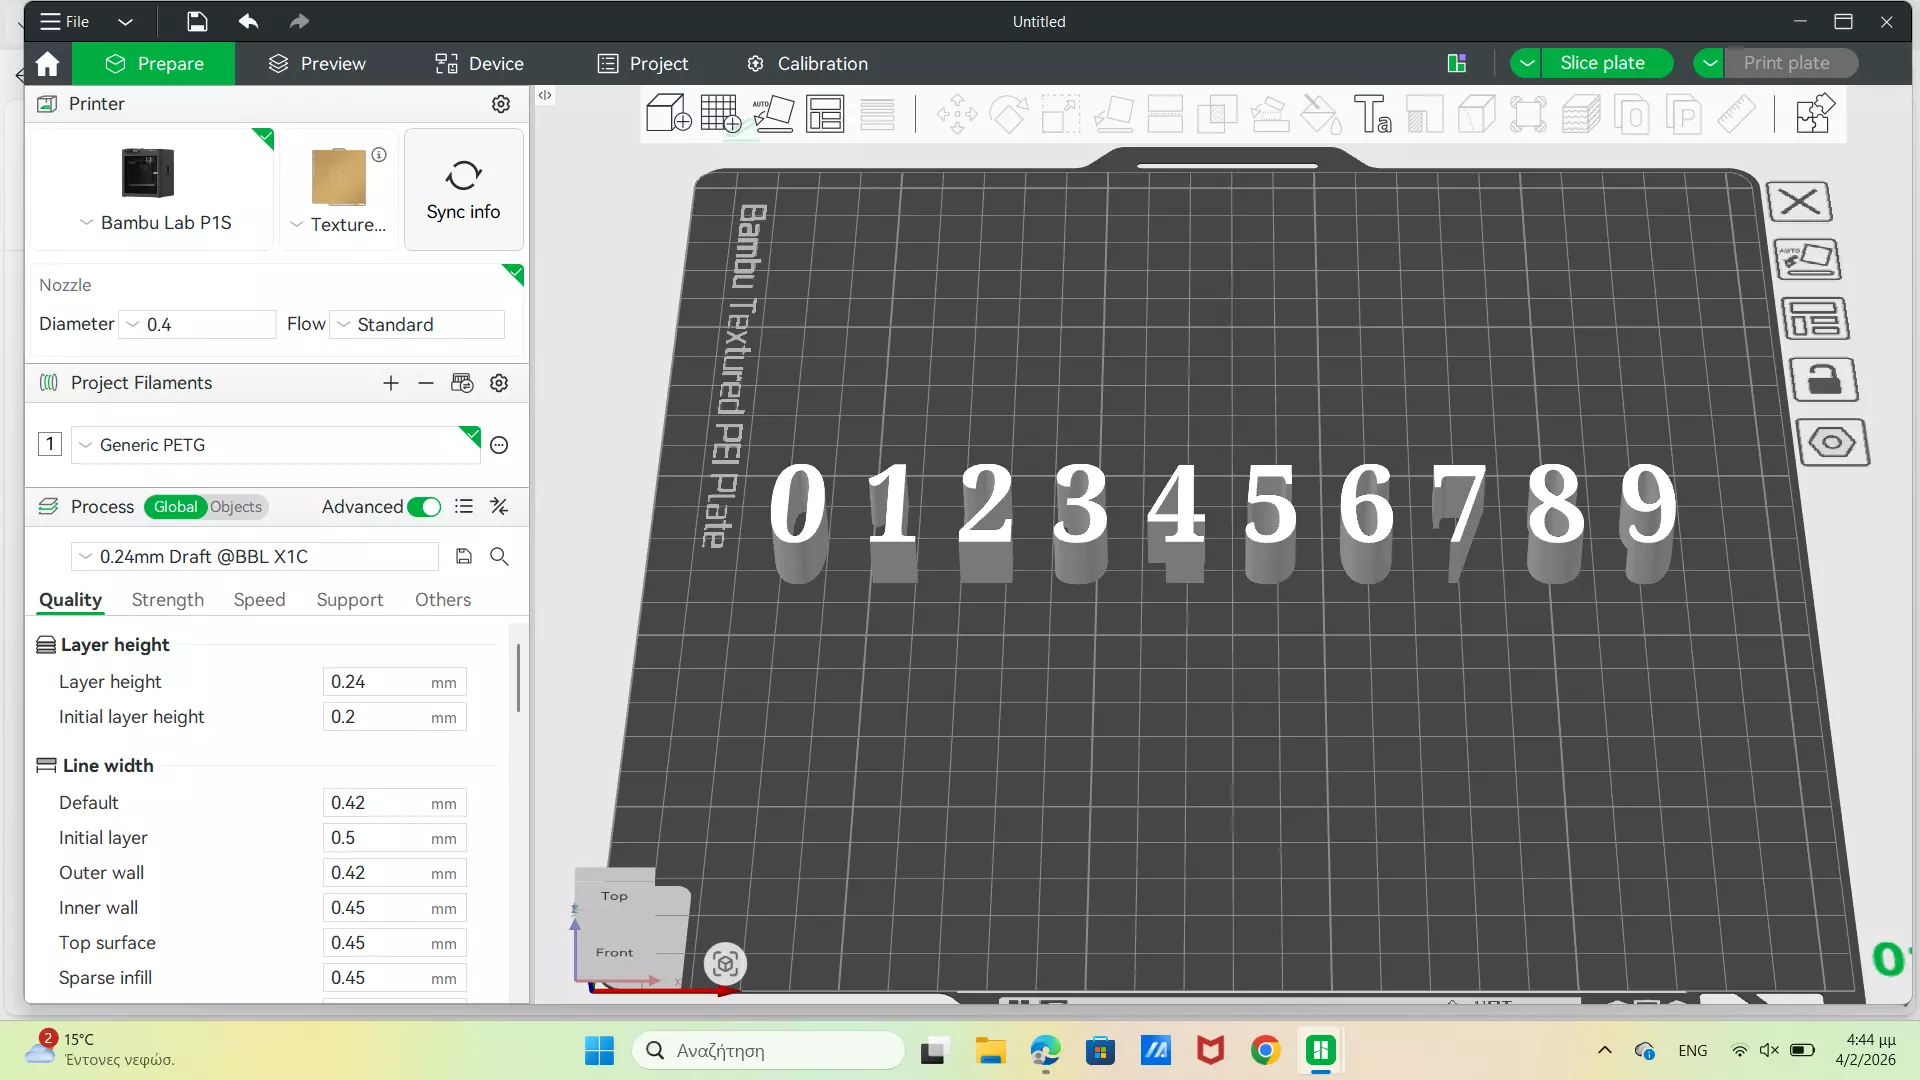Open the Speed settings tab
This screenshot has width=1920, height=1080.
[x=259, y=599]
